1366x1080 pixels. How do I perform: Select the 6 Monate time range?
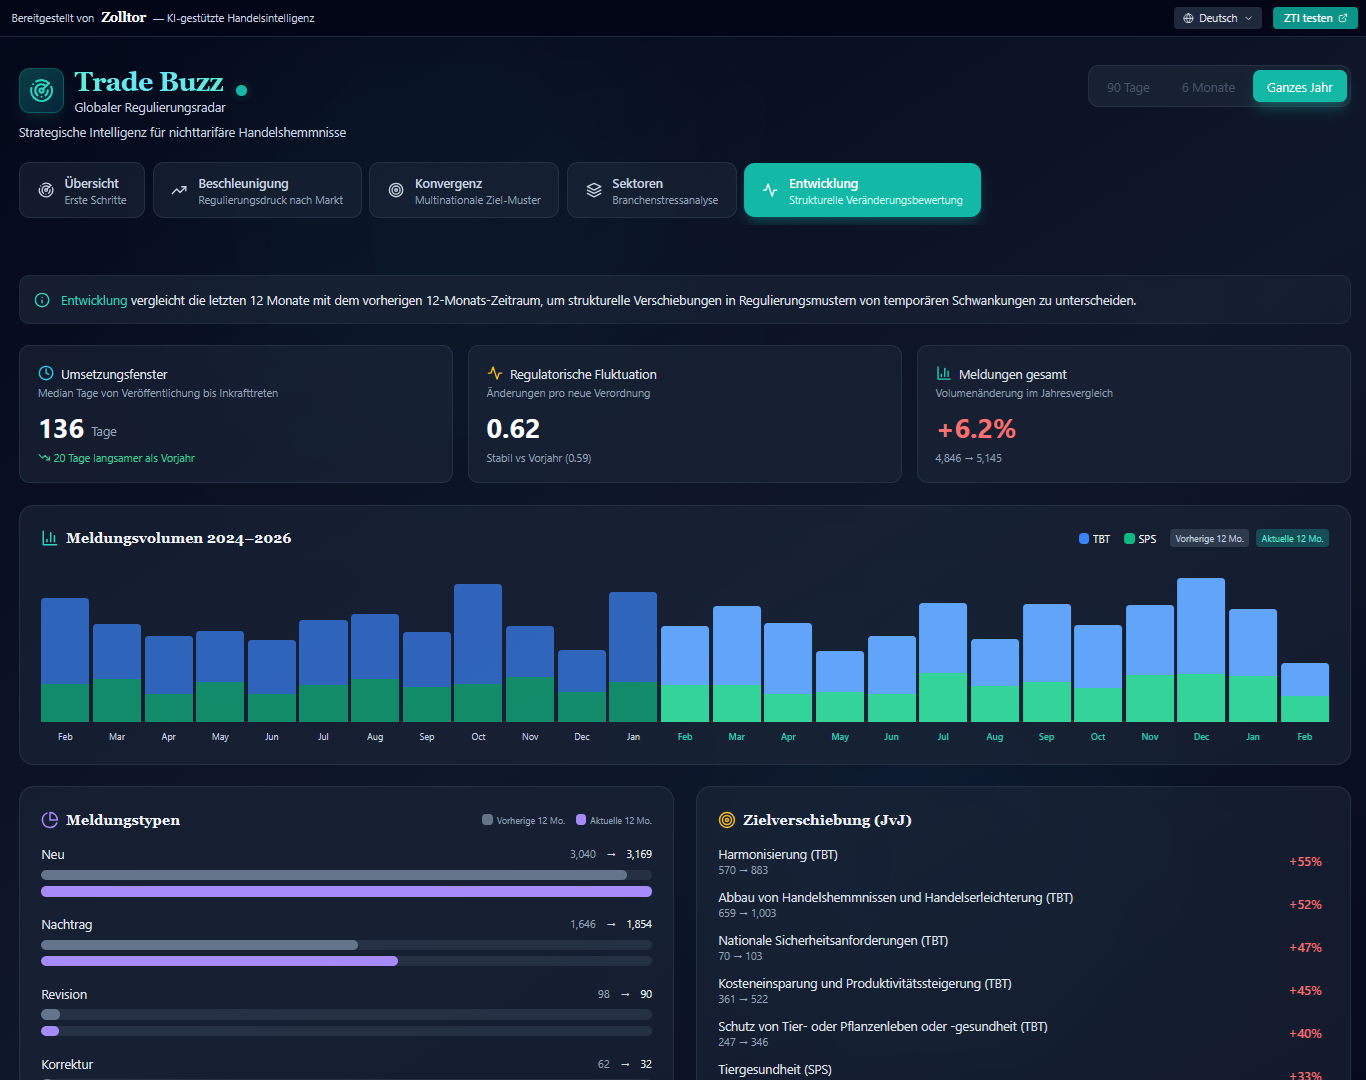(x=1208, y=87)
